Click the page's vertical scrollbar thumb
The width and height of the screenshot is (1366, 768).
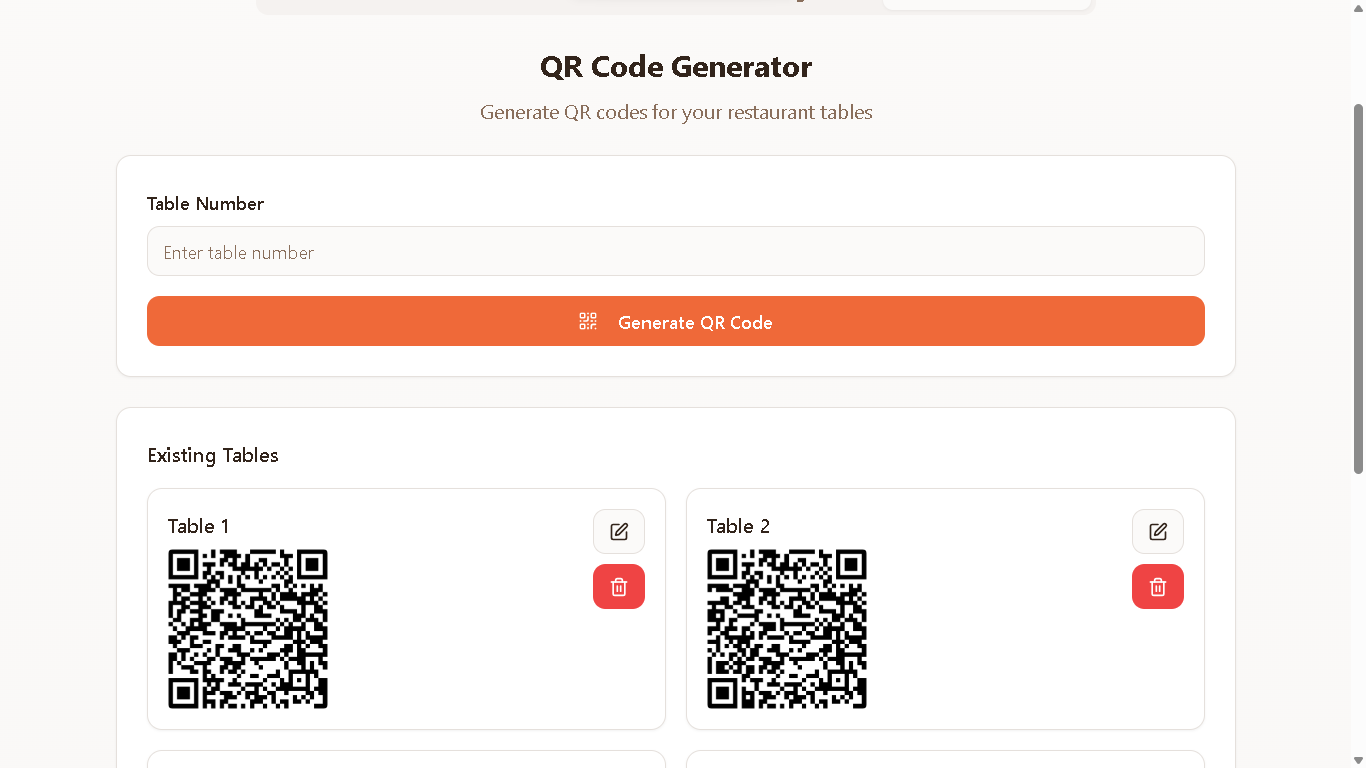pos(1358,288)
